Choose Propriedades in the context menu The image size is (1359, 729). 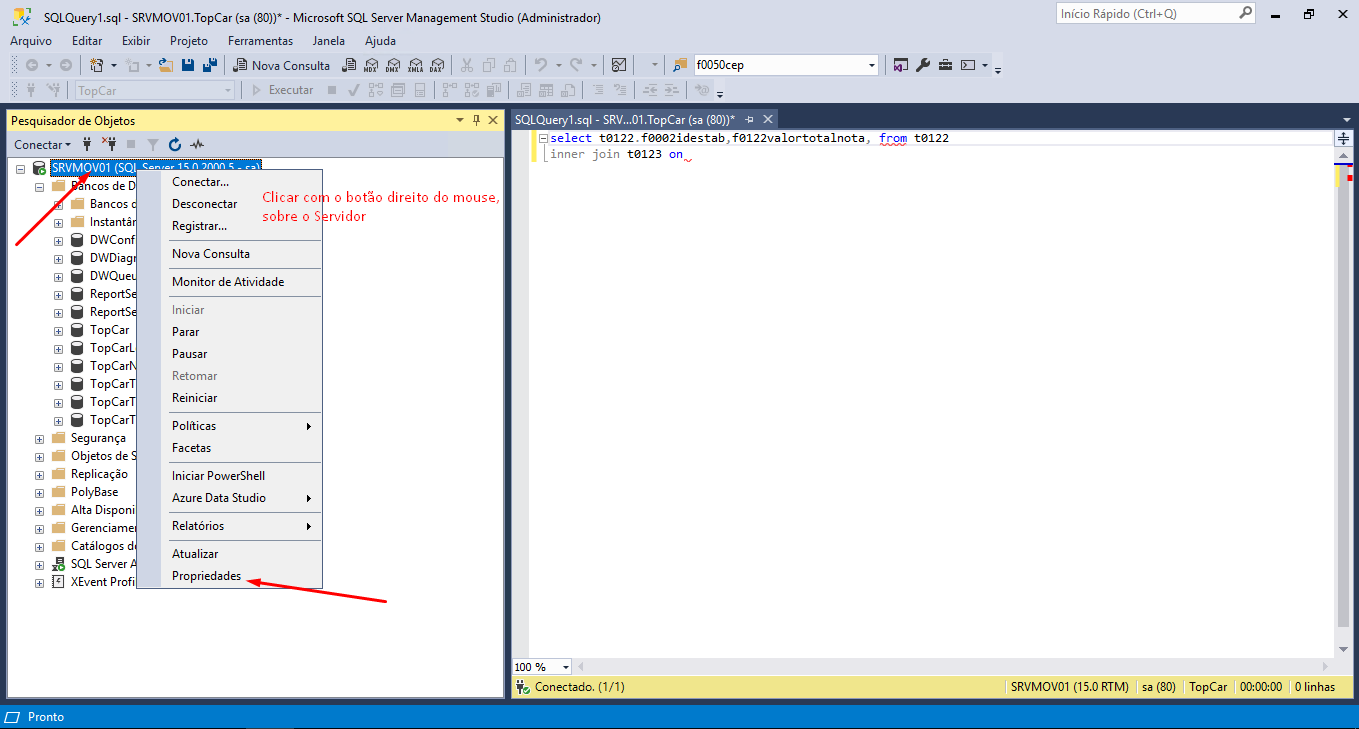click(x=206, y=576)
